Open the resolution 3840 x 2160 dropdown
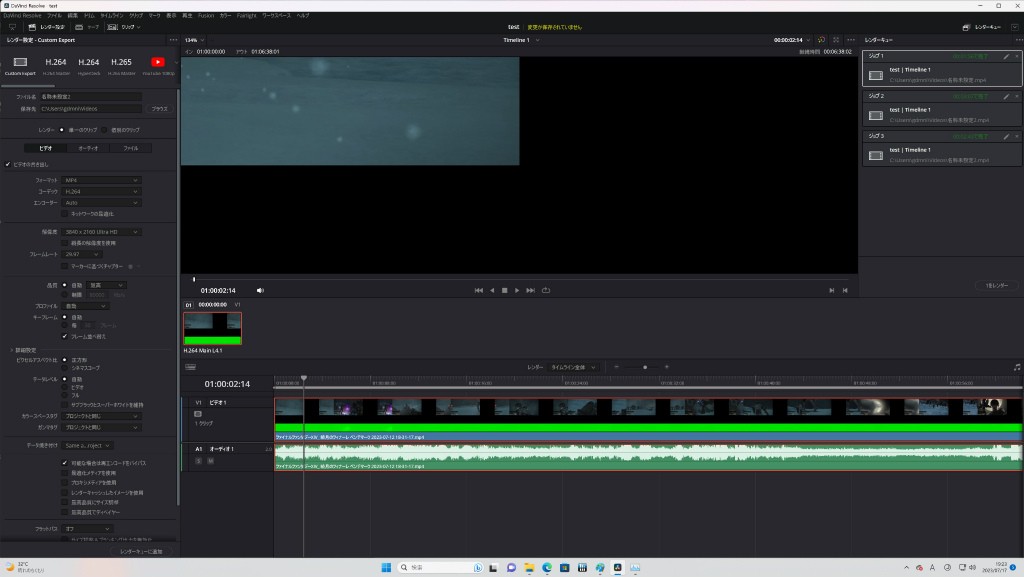This screenshot has height=577, width=1024. (x=102, y=232)
